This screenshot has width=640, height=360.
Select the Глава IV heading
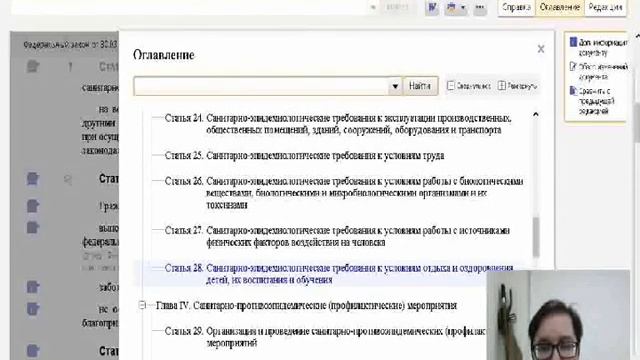pyautogui.click(x=306, y=305)
